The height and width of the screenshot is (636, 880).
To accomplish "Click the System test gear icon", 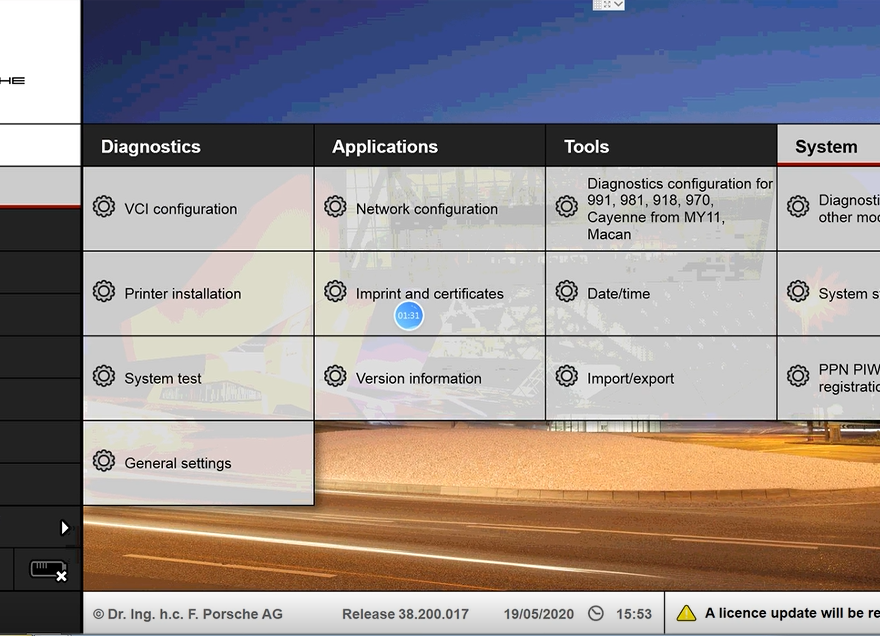I will (104, 376).
